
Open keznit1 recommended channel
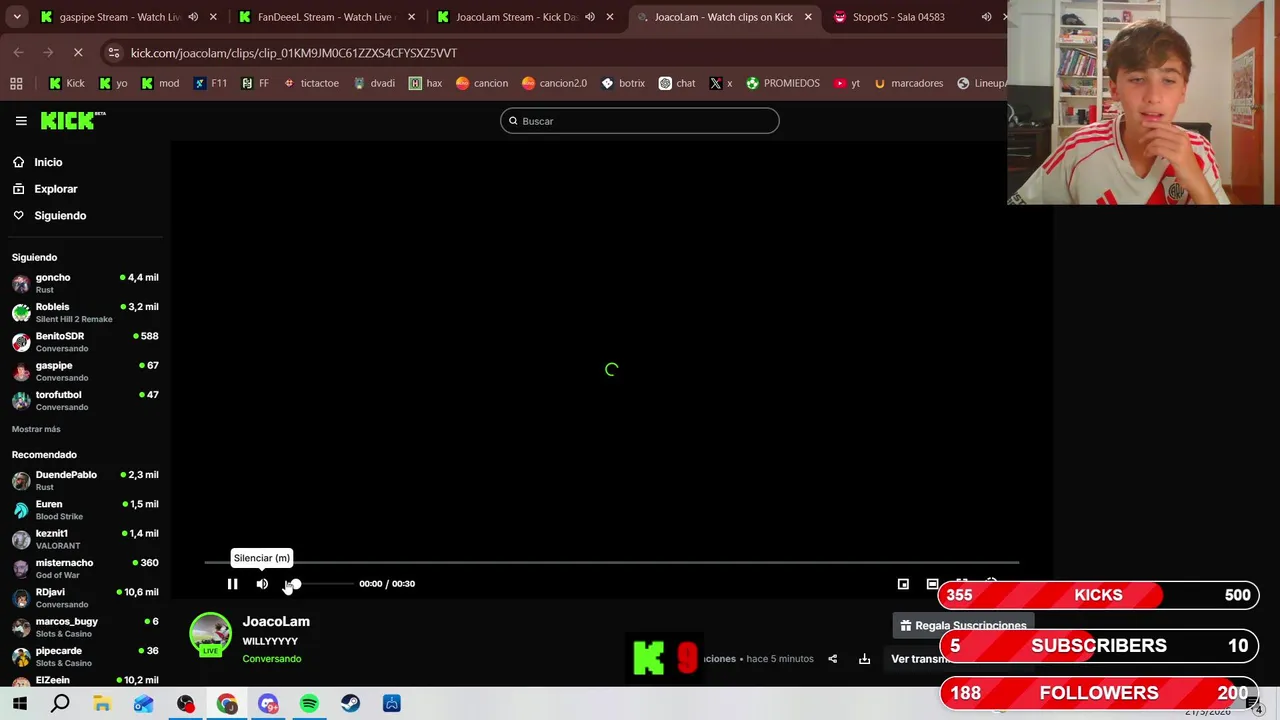(85, 539)
